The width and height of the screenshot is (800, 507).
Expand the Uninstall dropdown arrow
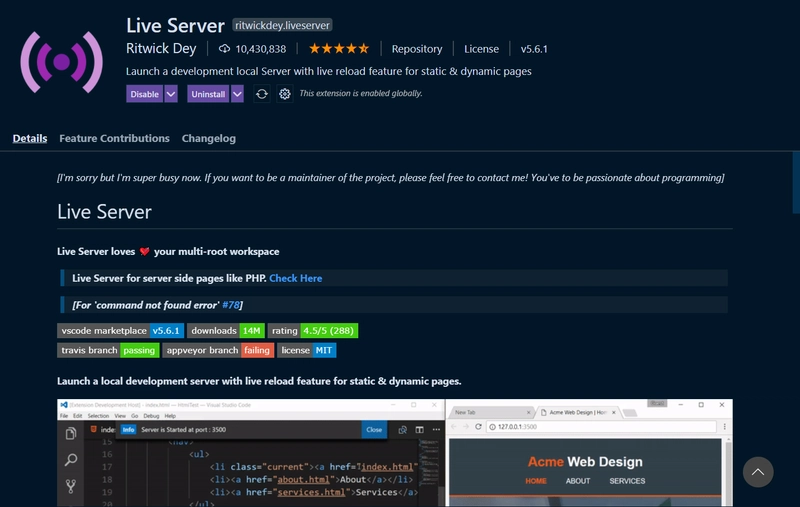tap(237, 94)
